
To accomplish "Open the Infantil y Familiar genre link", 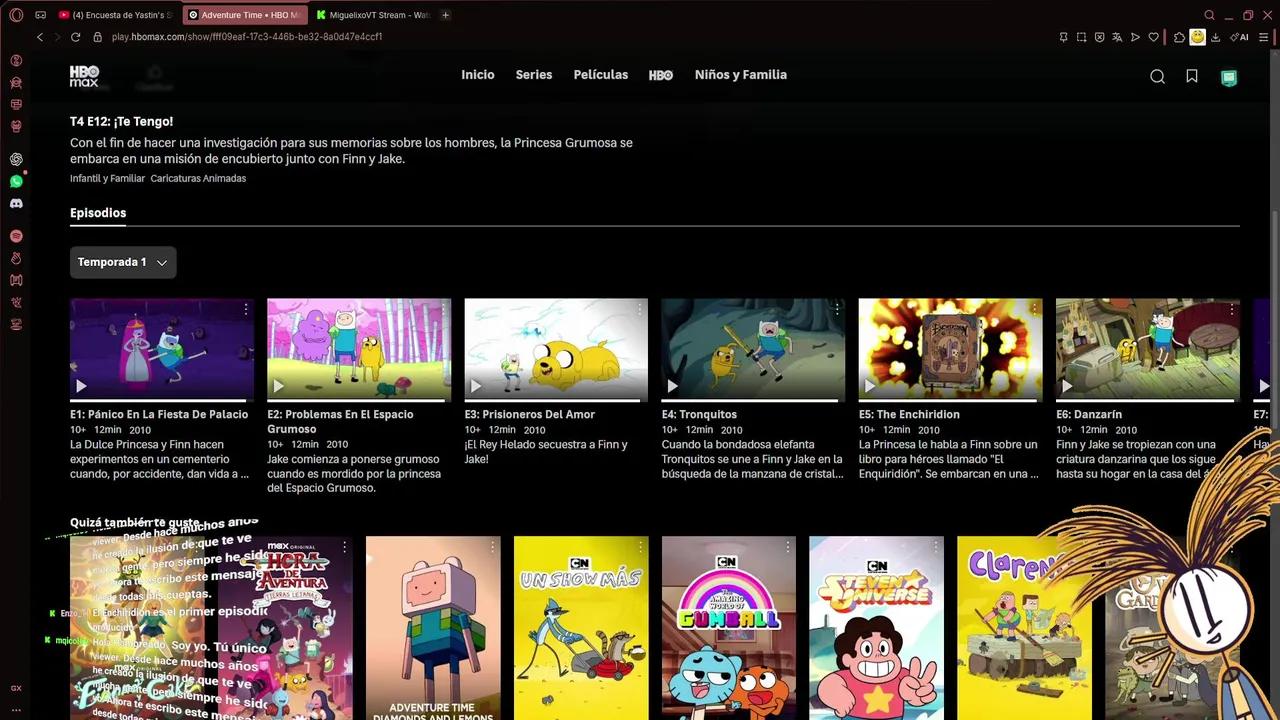I will coord(107,178).
